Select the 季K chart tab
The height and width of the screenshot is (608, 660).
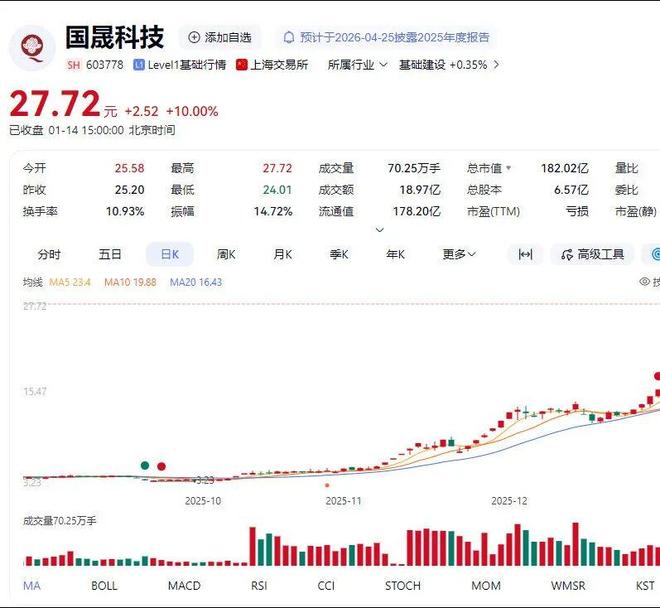339,254
